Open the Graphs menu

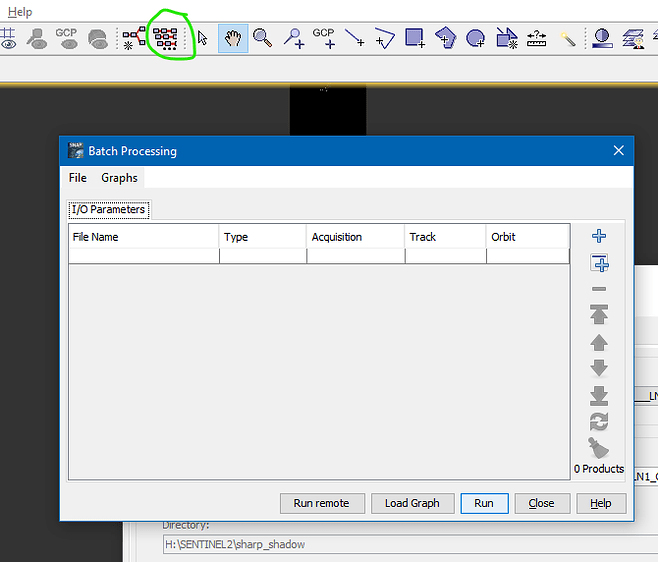[x=119, y=178]
